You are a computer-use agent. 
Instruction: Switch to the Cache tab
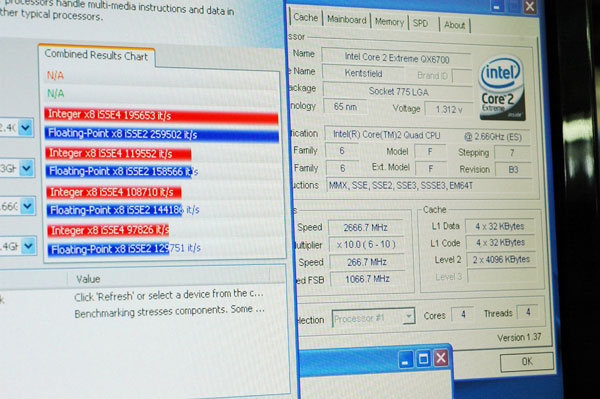click(305, 18)
